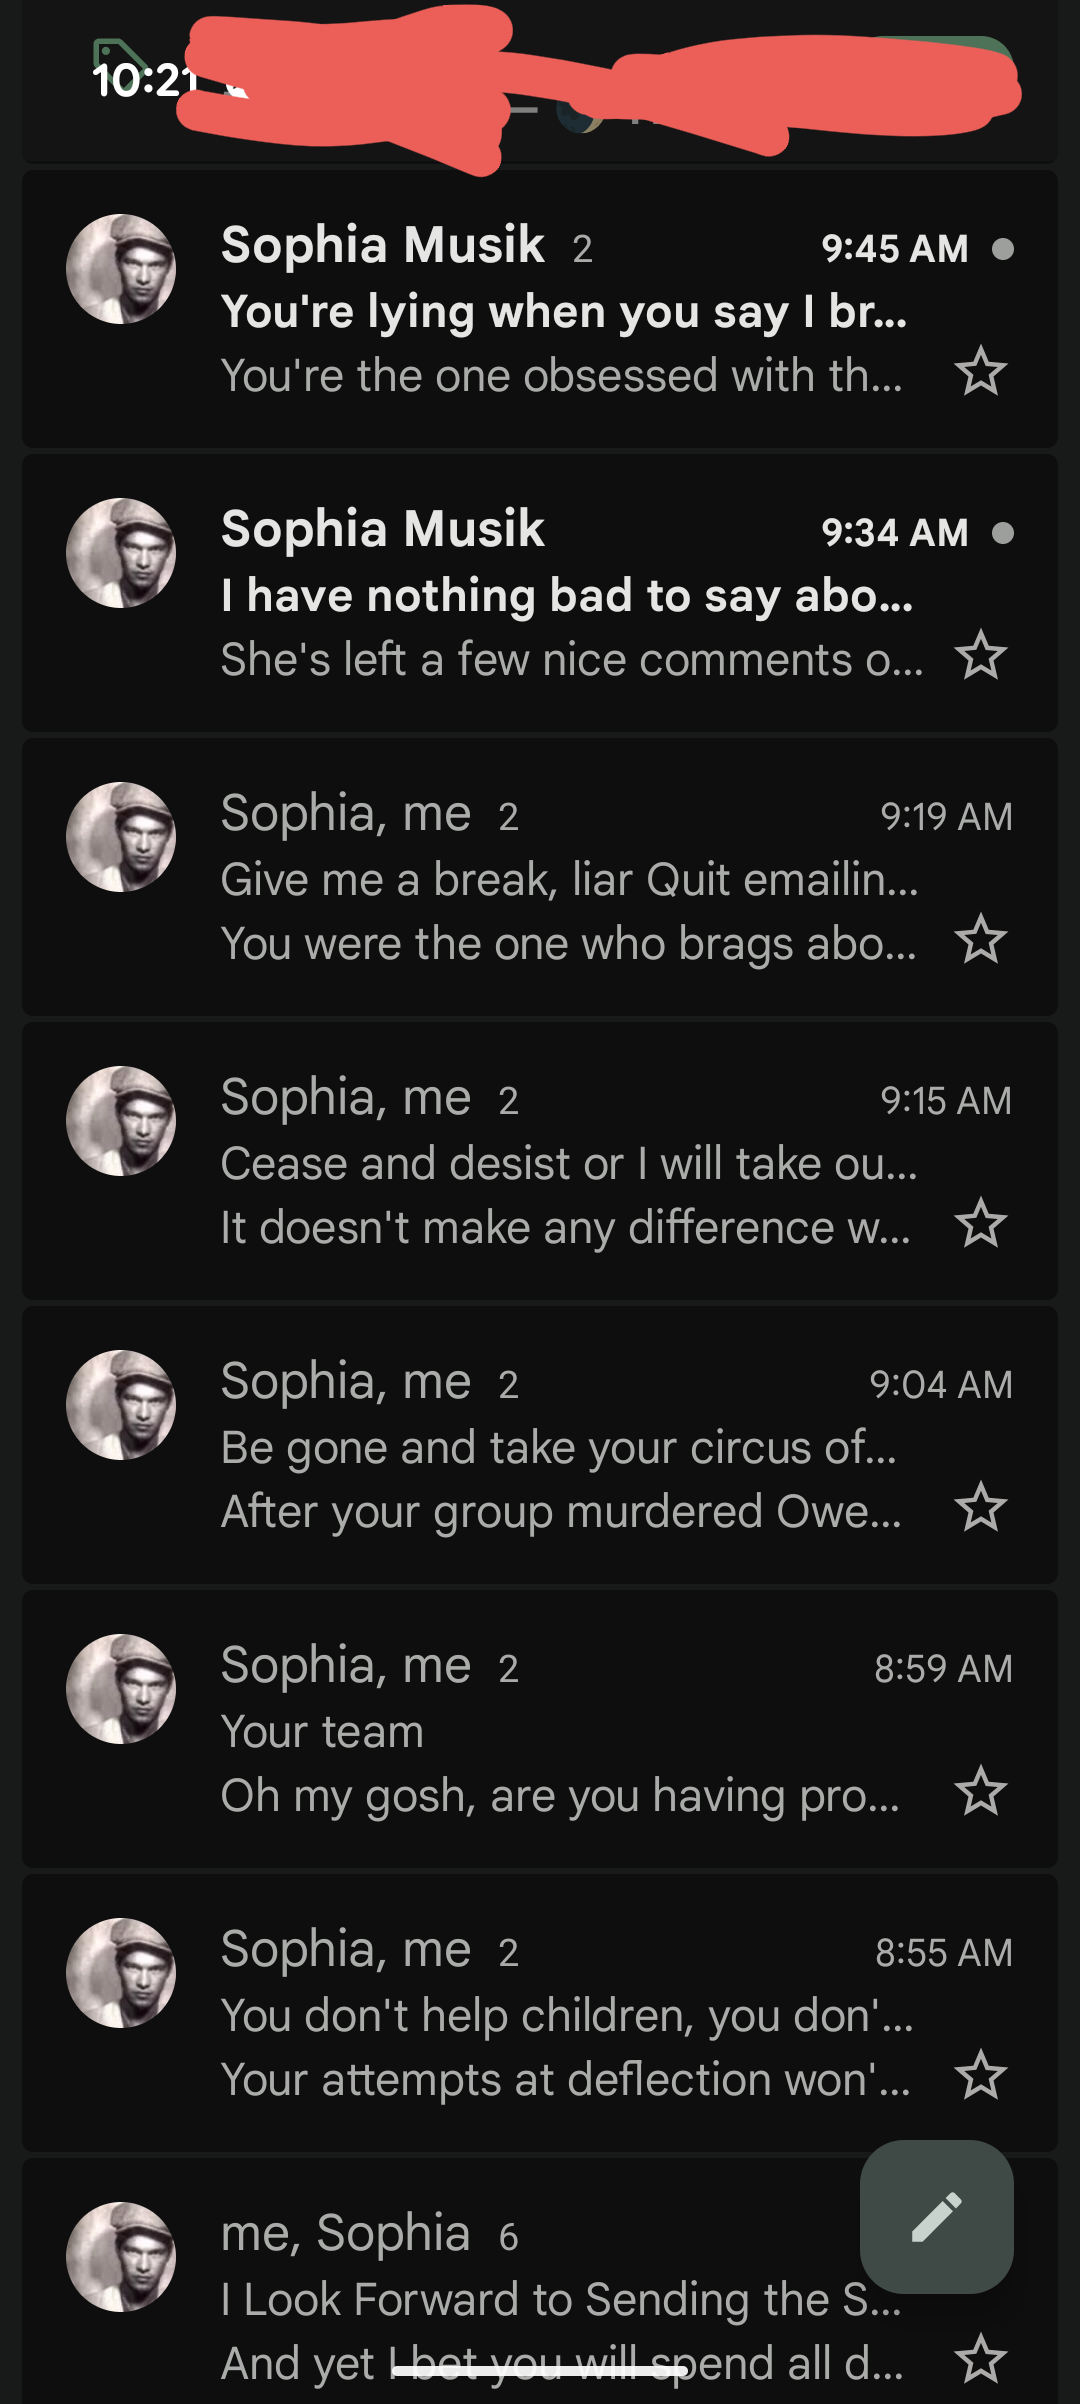Tap the avatar on 'Cease and desist' email
Screen dimensions: 1080x2404
click(x=121, y=1121)
